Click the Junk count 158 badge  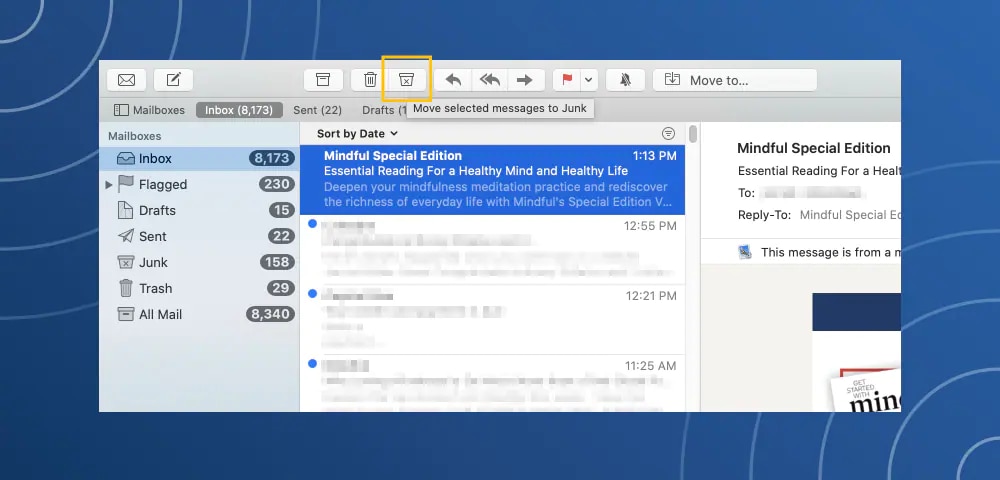[277, 262]
